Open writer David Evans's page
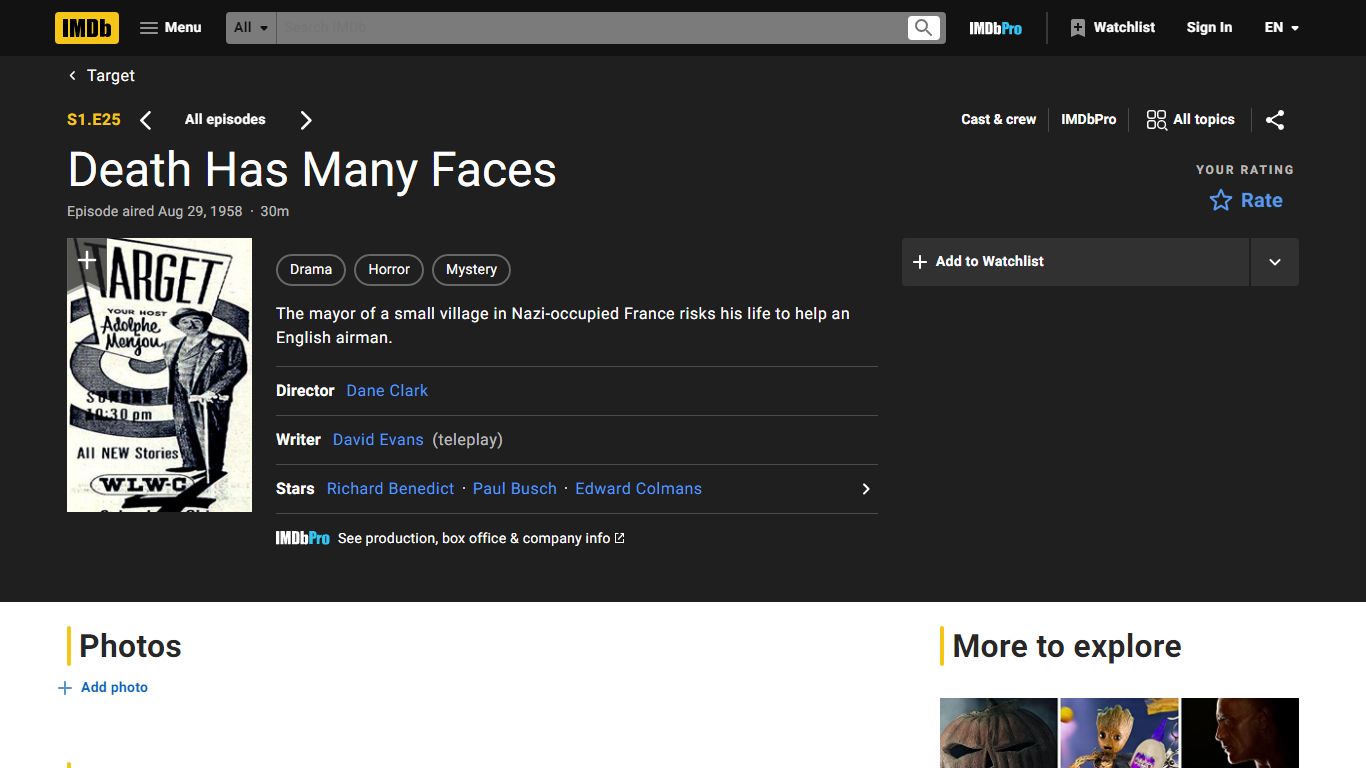This screenshot has width=1366, height=768. 378,440
